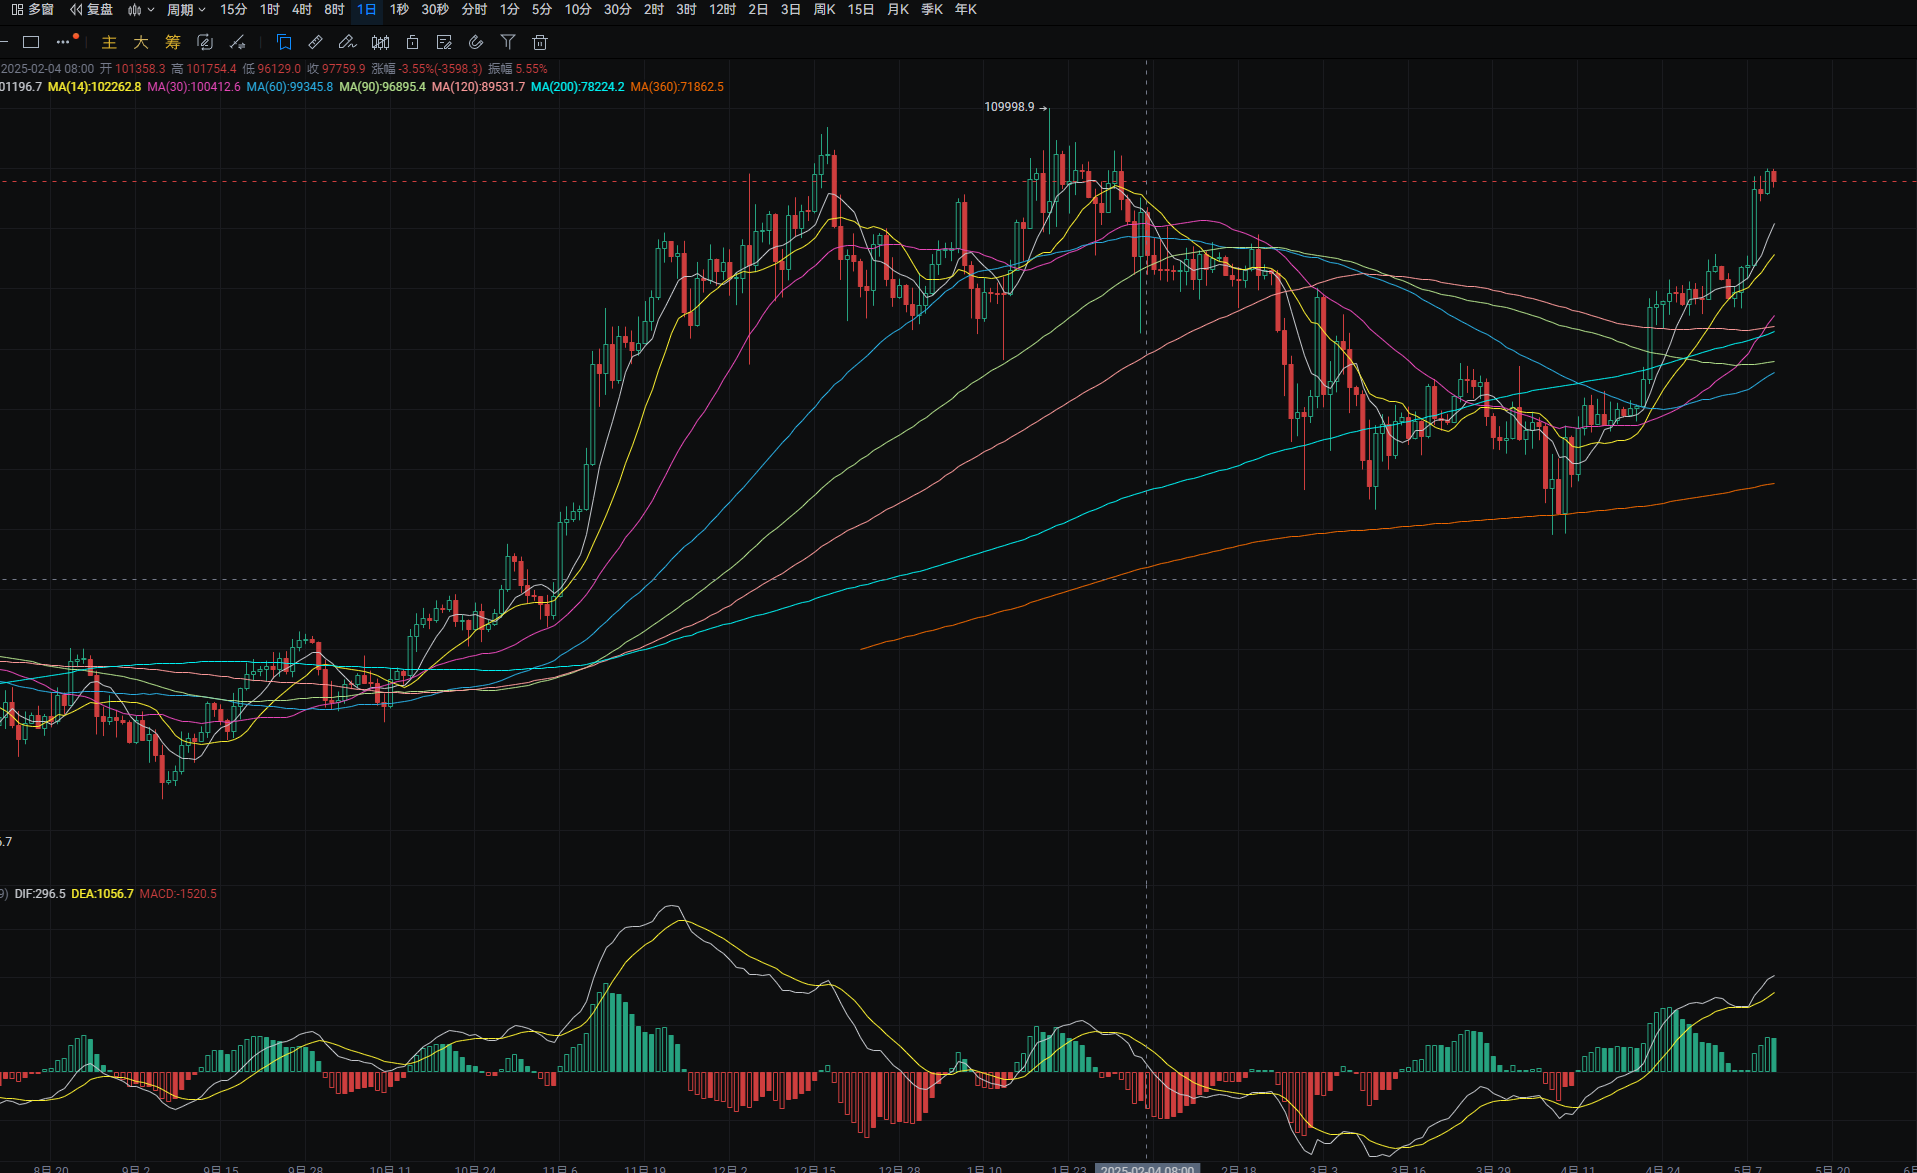Viewport: 1917px width, 1173px height.
Task: Open the note edit icon
Action: [x=444, y=42]
